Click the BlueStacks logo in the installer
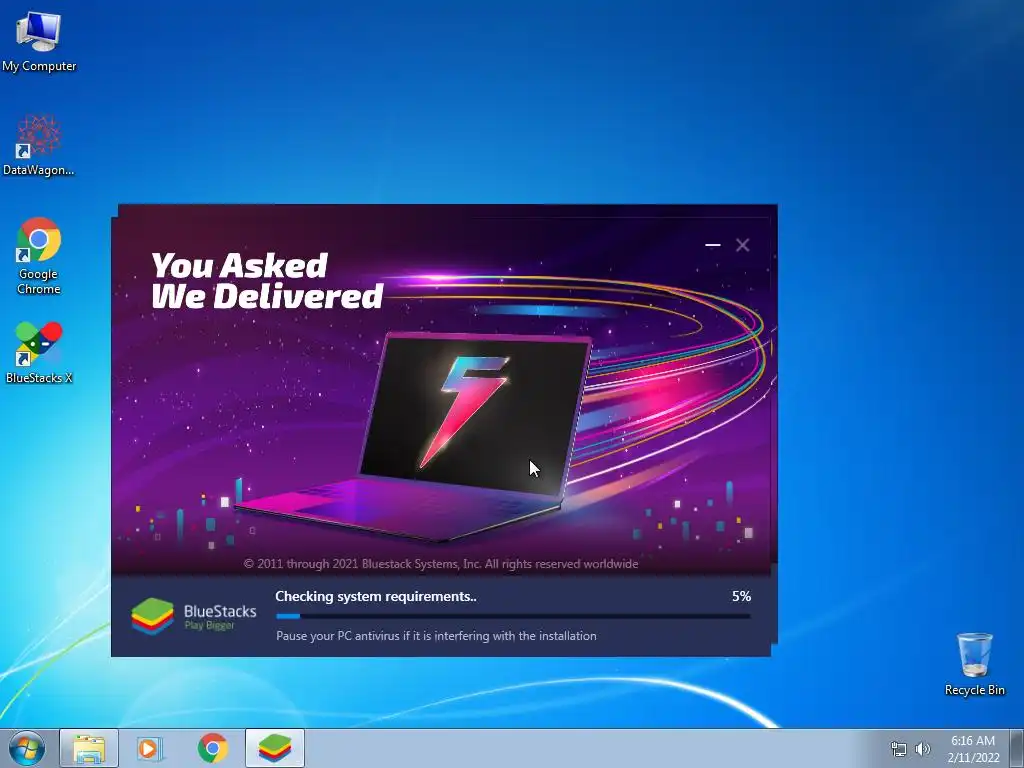The height and width of the screenshot is (768, 1024). (194, 616)
